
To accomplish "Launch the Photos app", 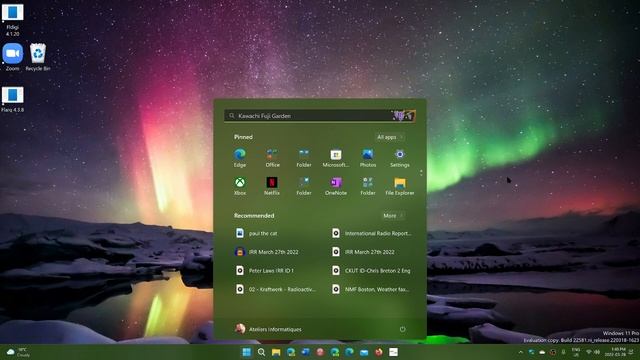I will [x=368, y=158].
